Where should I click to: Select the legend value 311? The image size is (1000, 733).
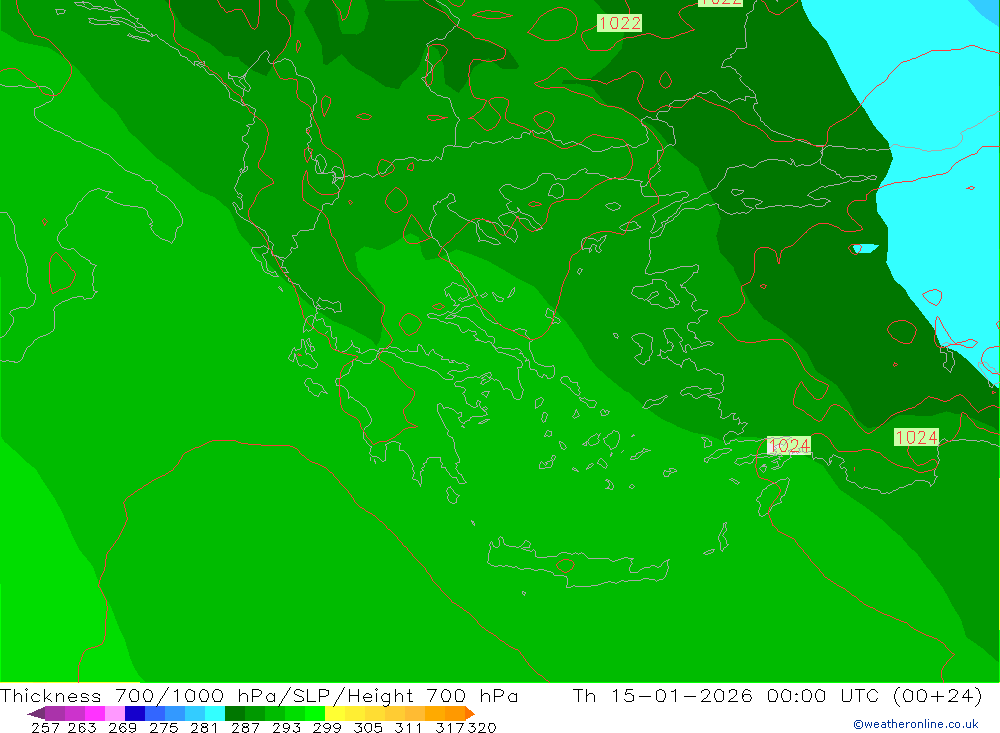pyautogui.click(x=408, y=727)
